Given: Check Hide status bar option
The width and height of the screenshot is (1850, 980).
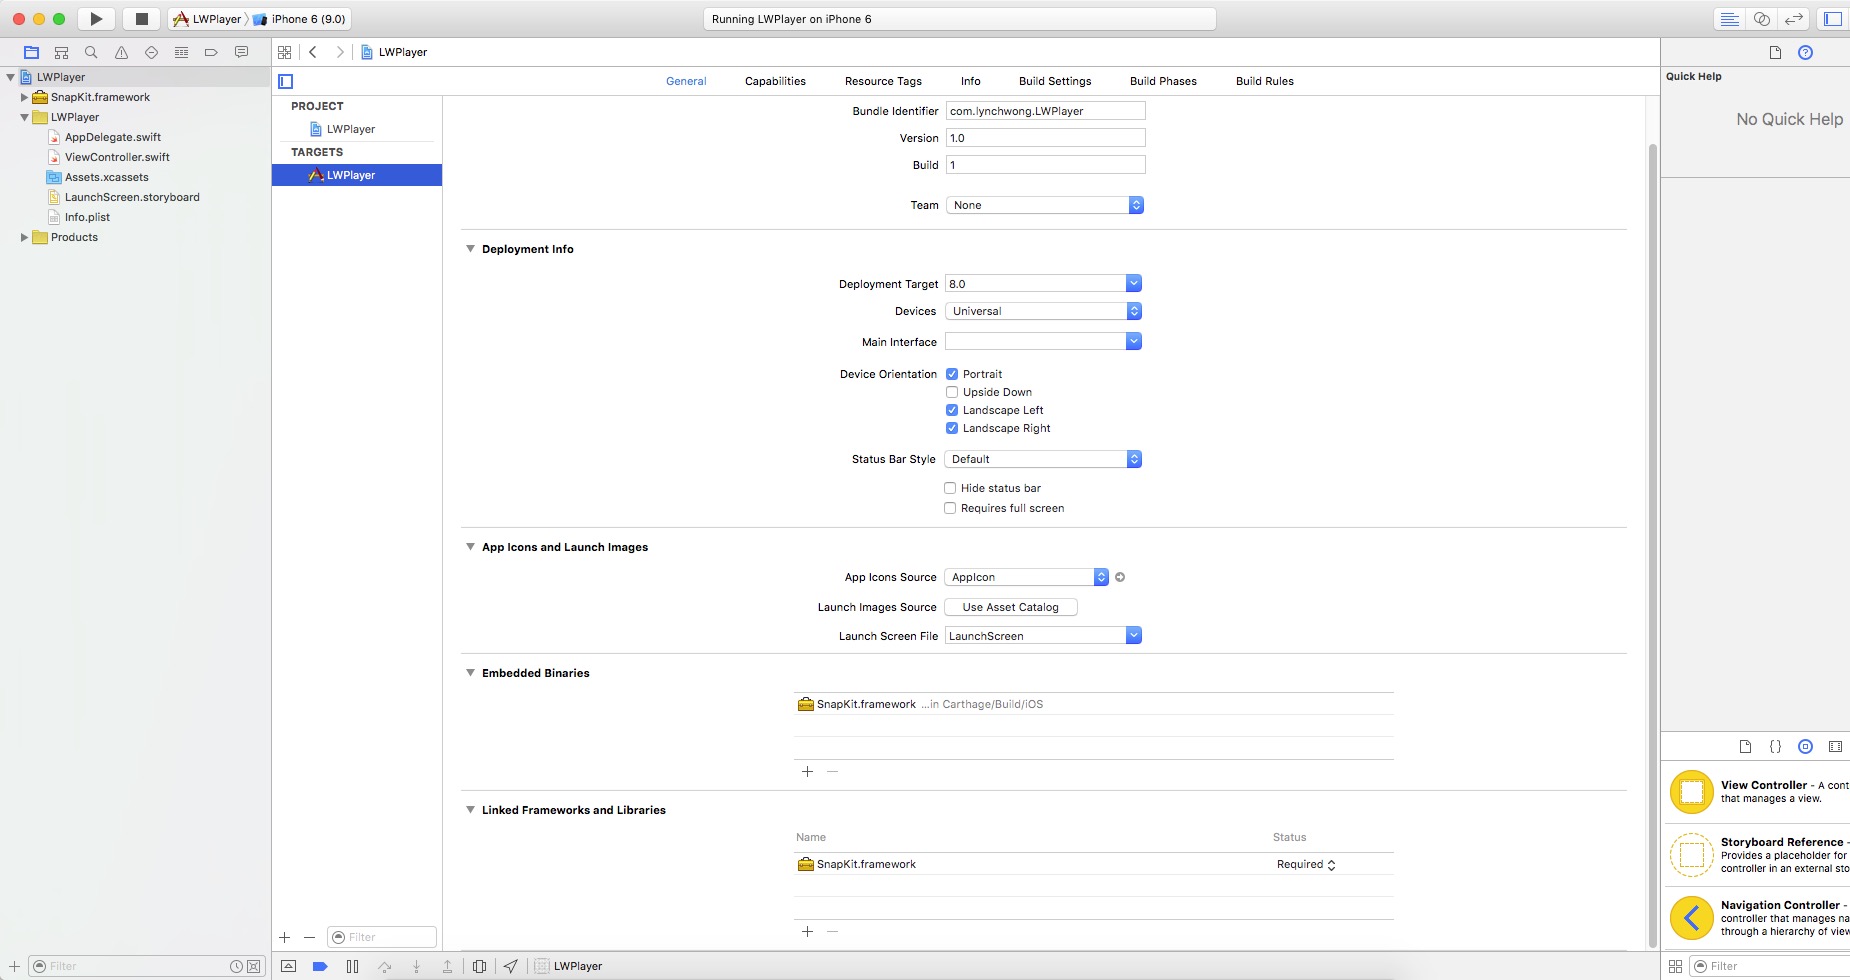Looking at the screenshot, I should click(x=950, y=488).
